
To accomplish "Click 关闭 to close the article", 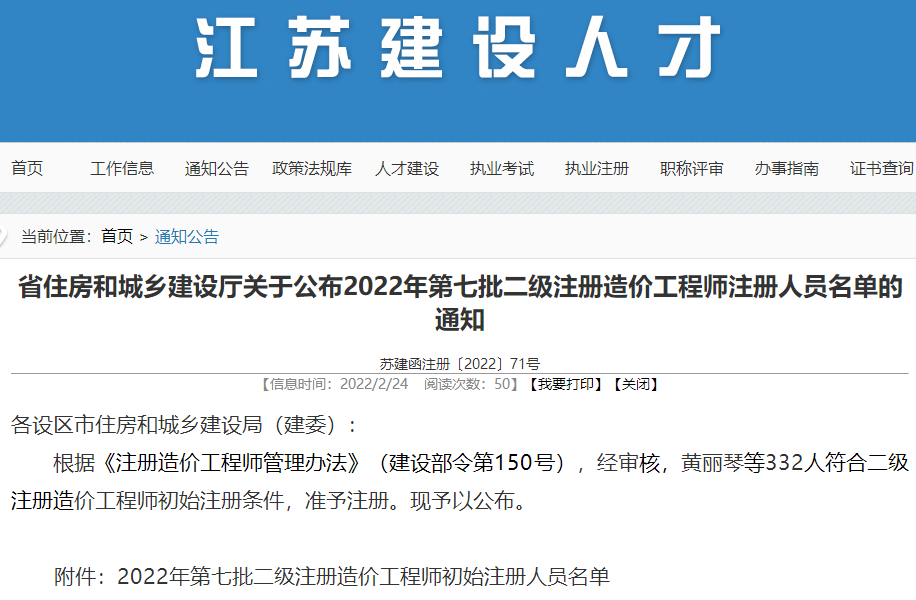I will pyautogui.click(x=637, y=384).
